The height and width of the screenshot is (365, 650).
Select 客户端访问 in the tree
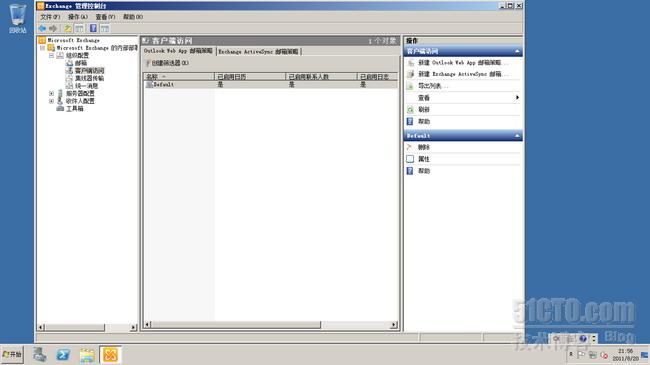pos(90,71)
